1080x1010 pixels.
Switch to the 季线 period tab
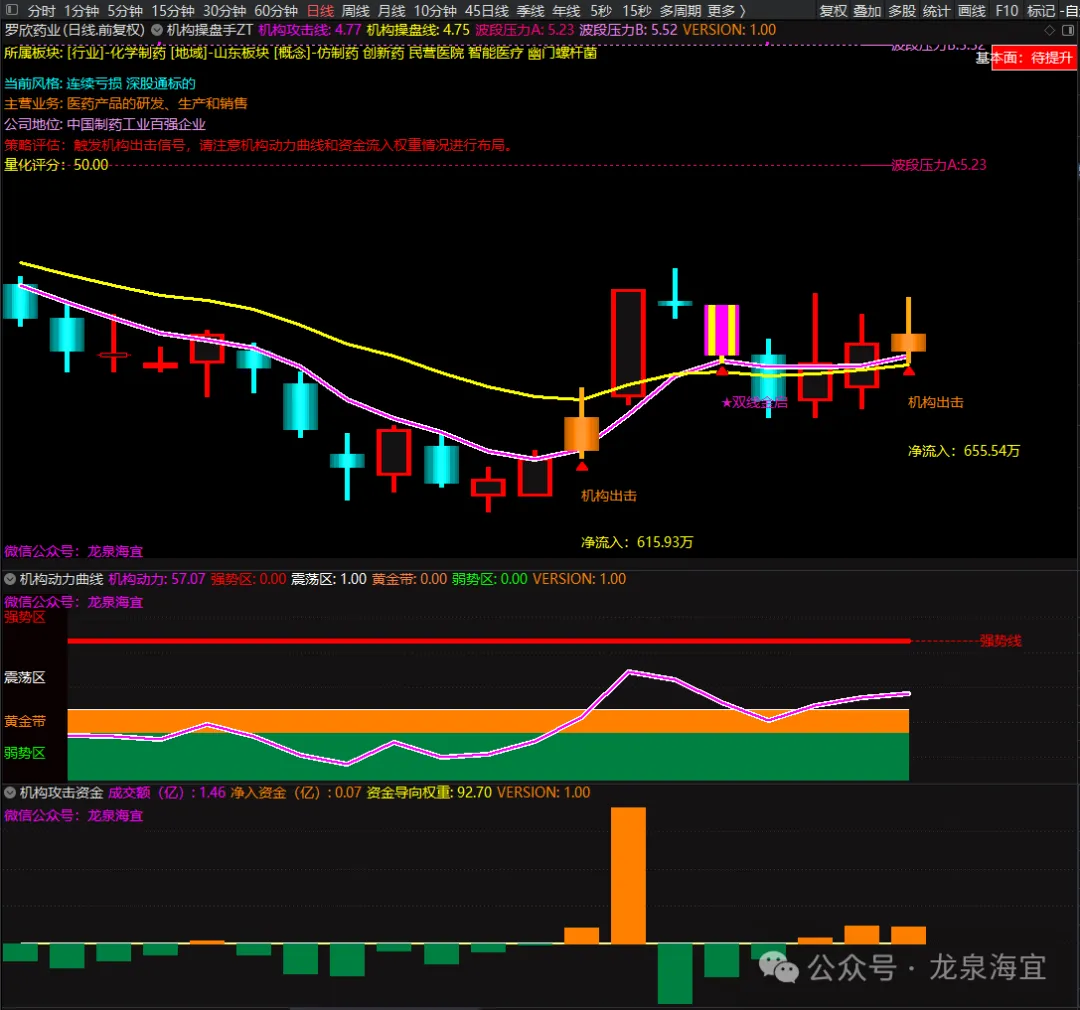[530, 11]
